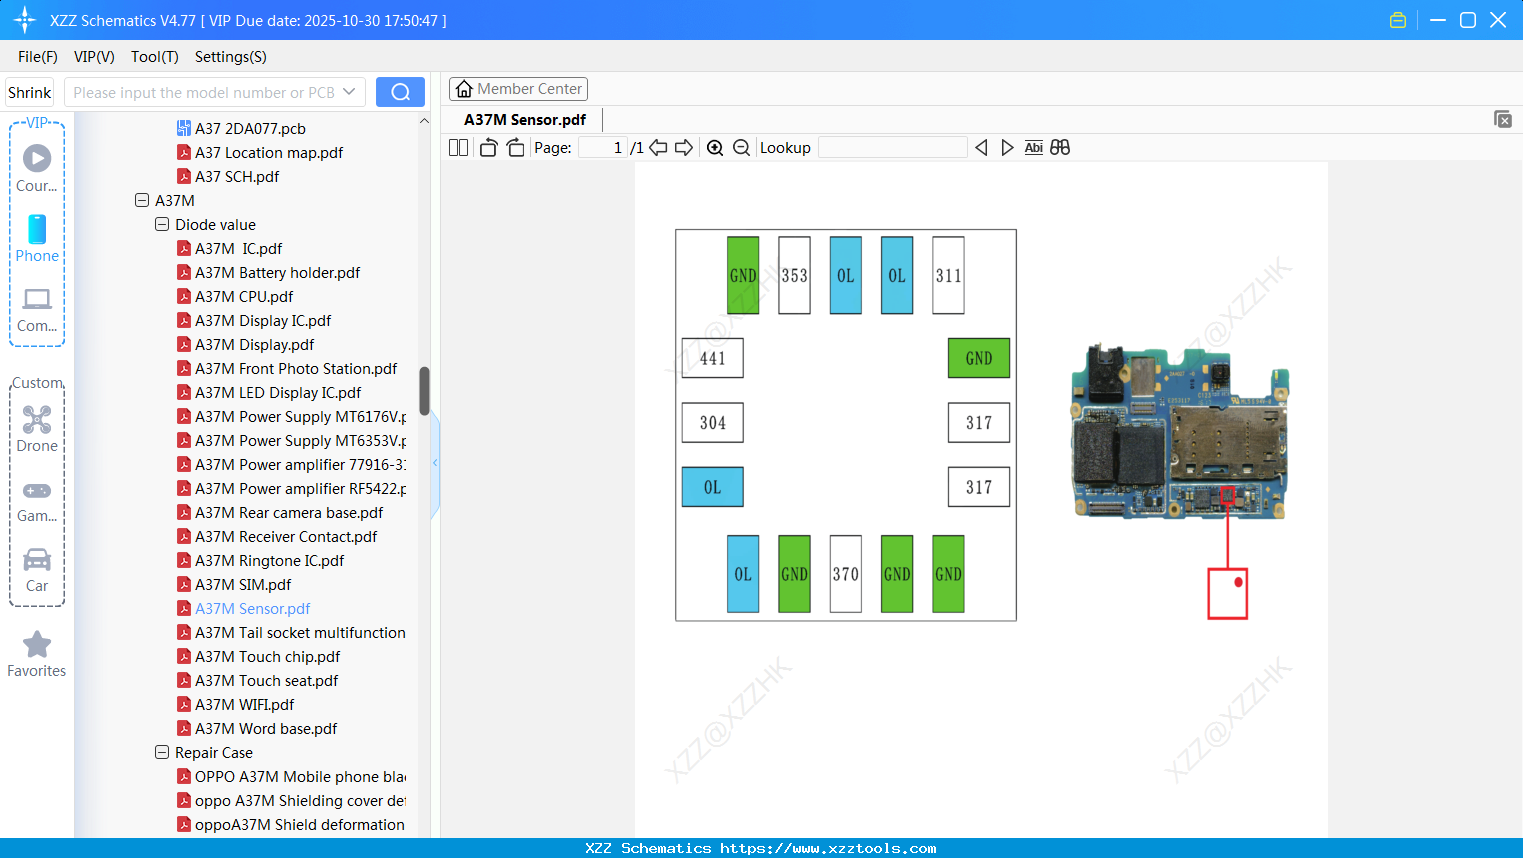
Task: Select the Computer category in sidebar
Action: [x=37, y=309]
